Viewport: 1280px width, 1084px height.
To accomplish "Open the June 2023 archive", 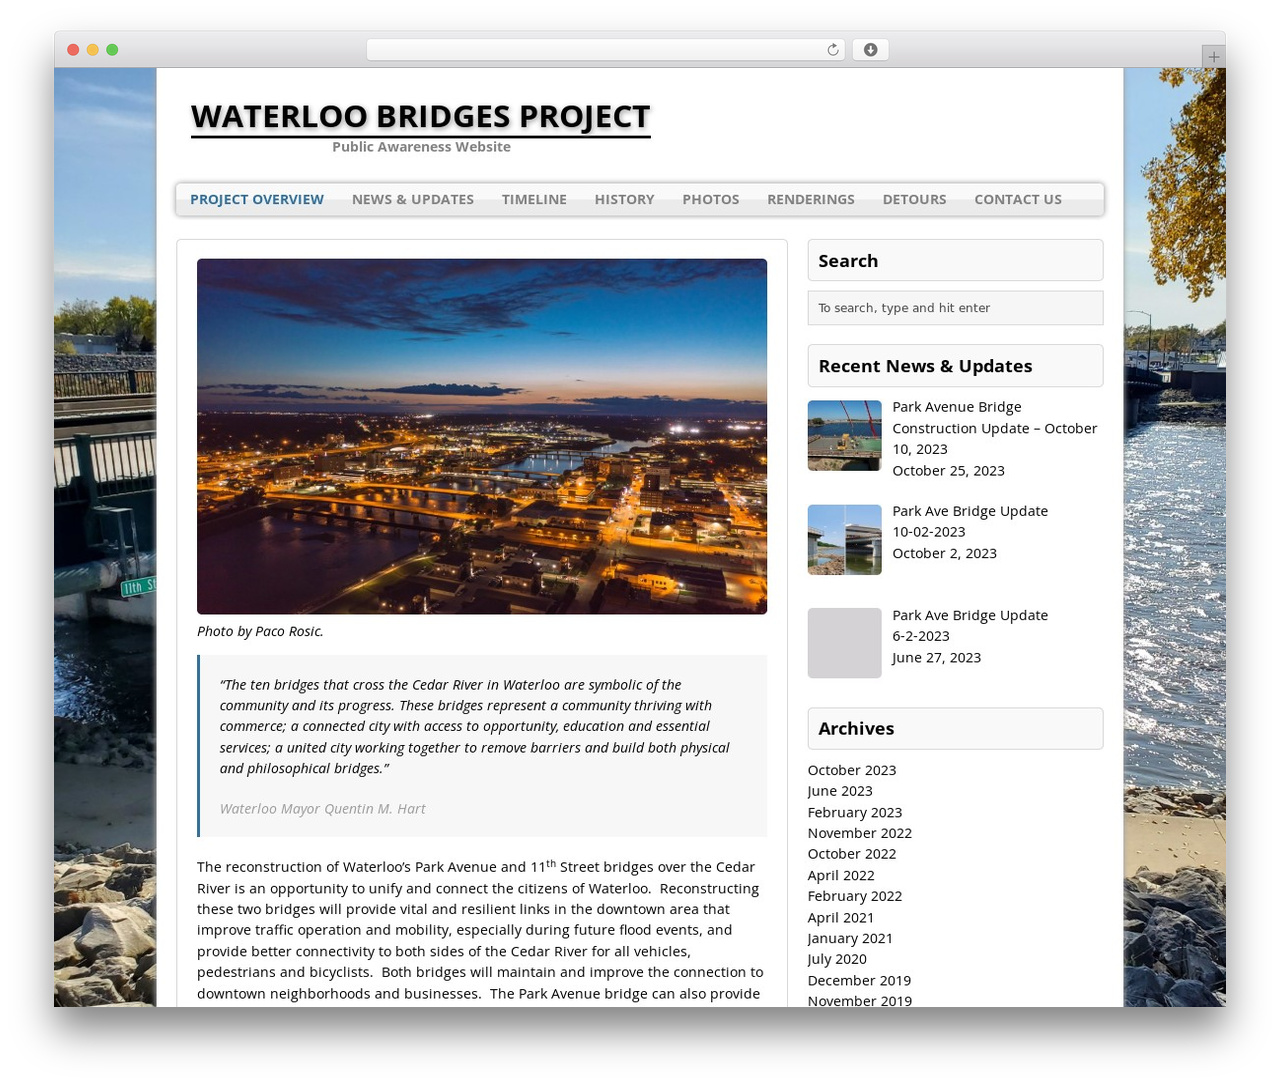I will coord(840,791).
